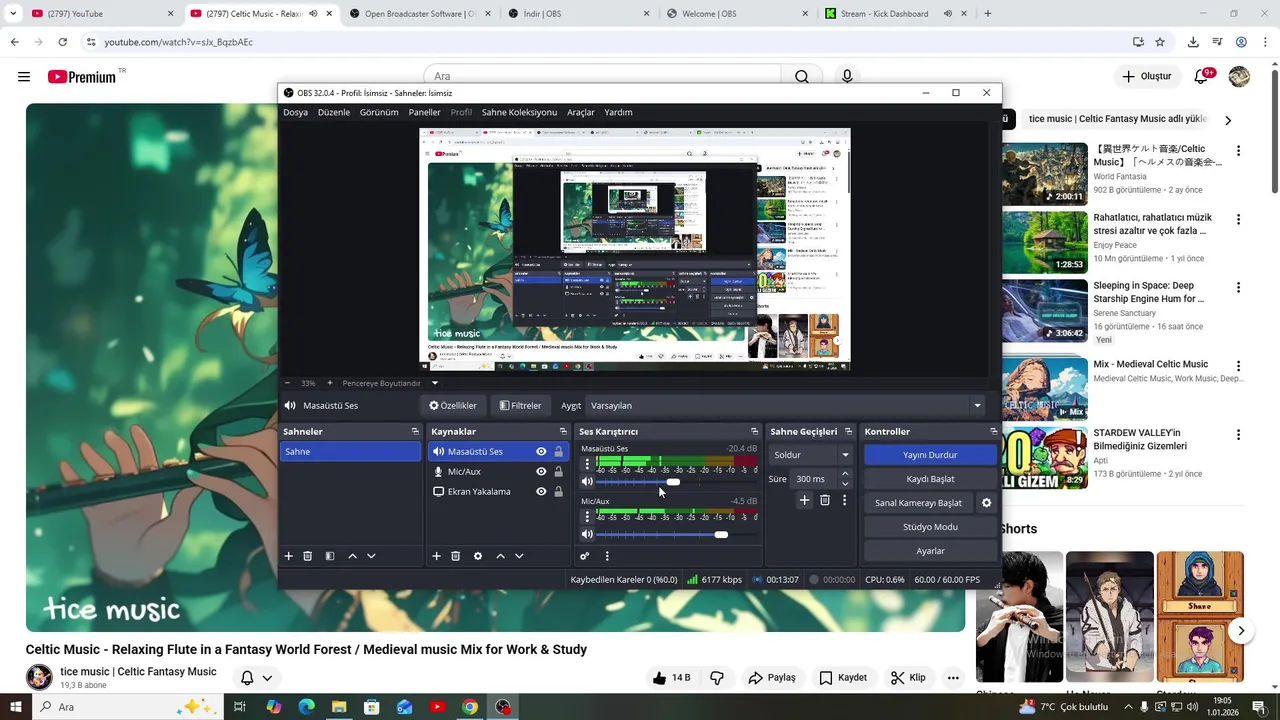Image resolution: width=1280 pixels, height=720 pixels.
Task: Undock the Kontroller panel
Action: tap(993, 432)
